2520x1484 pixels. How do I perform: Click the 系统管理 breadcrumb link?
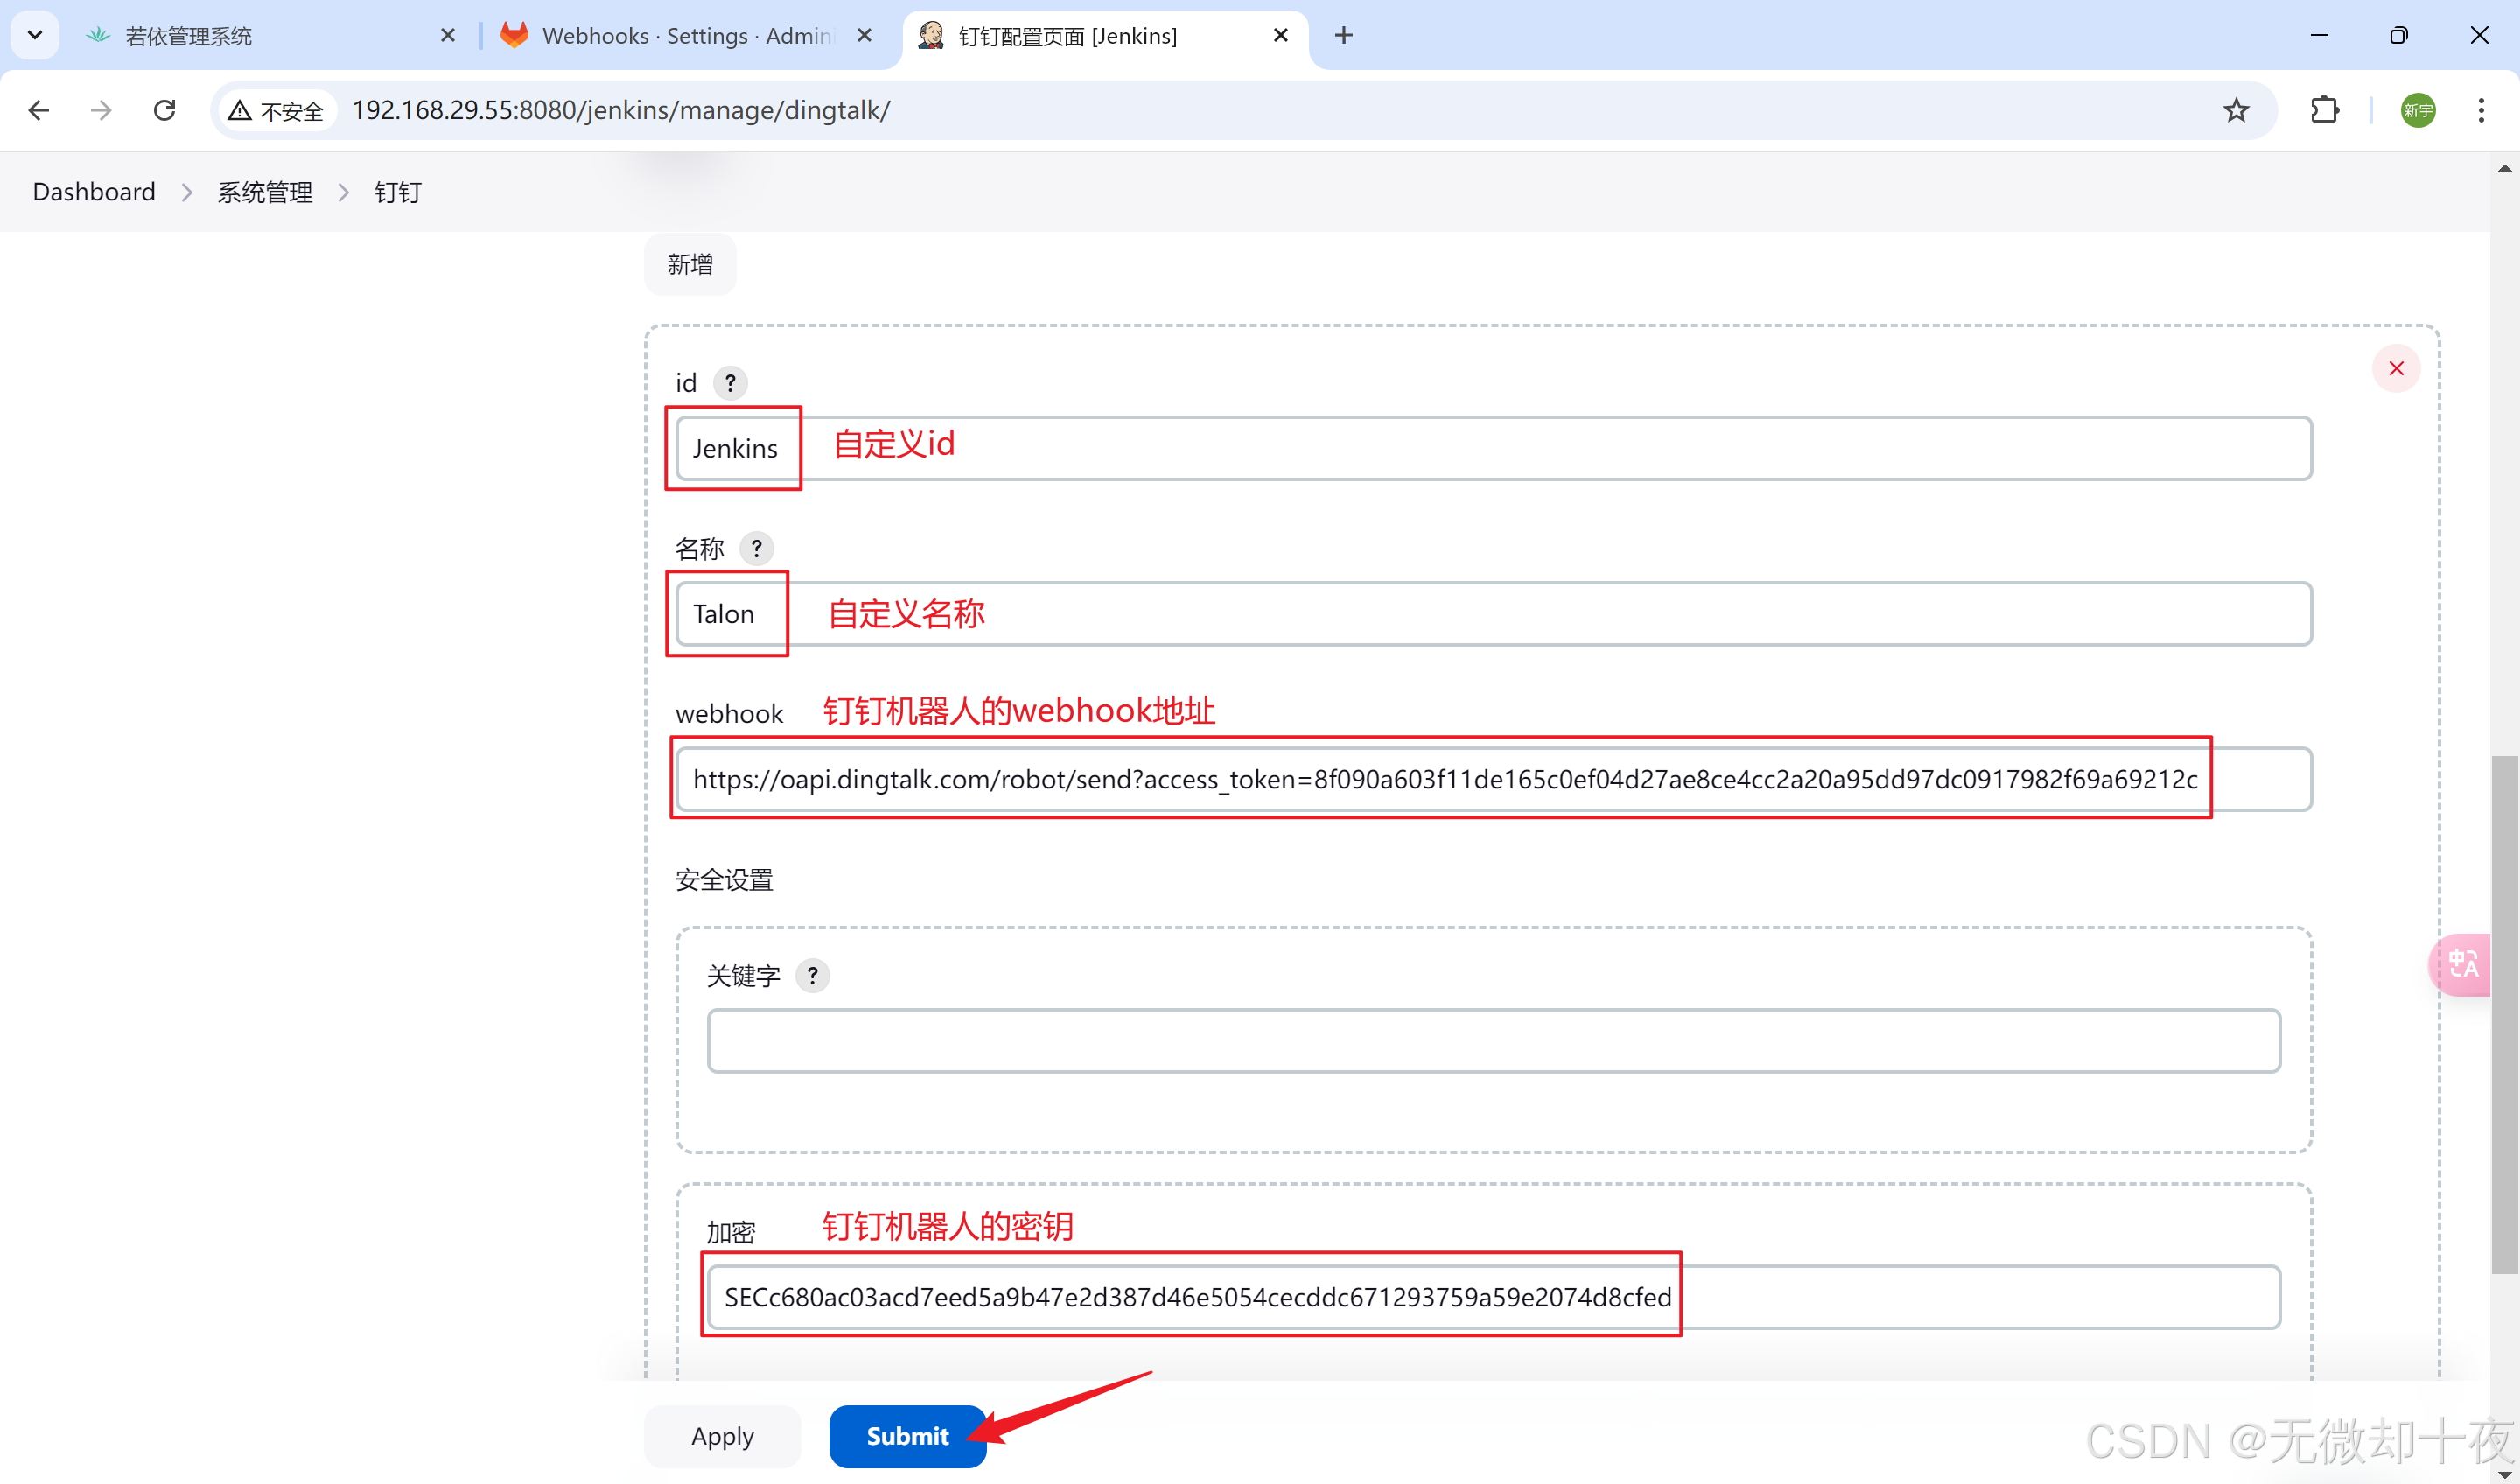(265, 192)
